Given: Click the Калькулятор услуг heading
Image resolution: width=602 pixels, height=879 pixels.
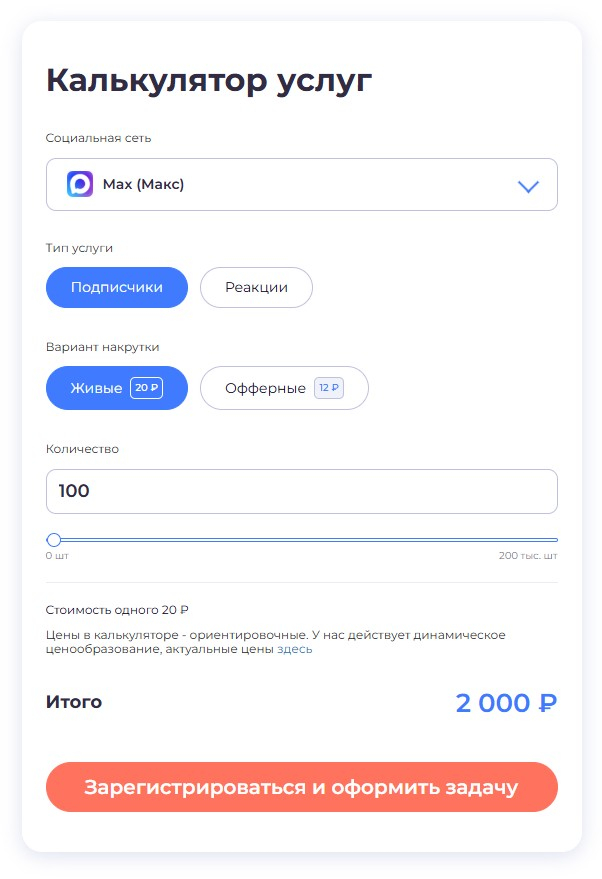Looking at the screenshot, I should [209, 81].
